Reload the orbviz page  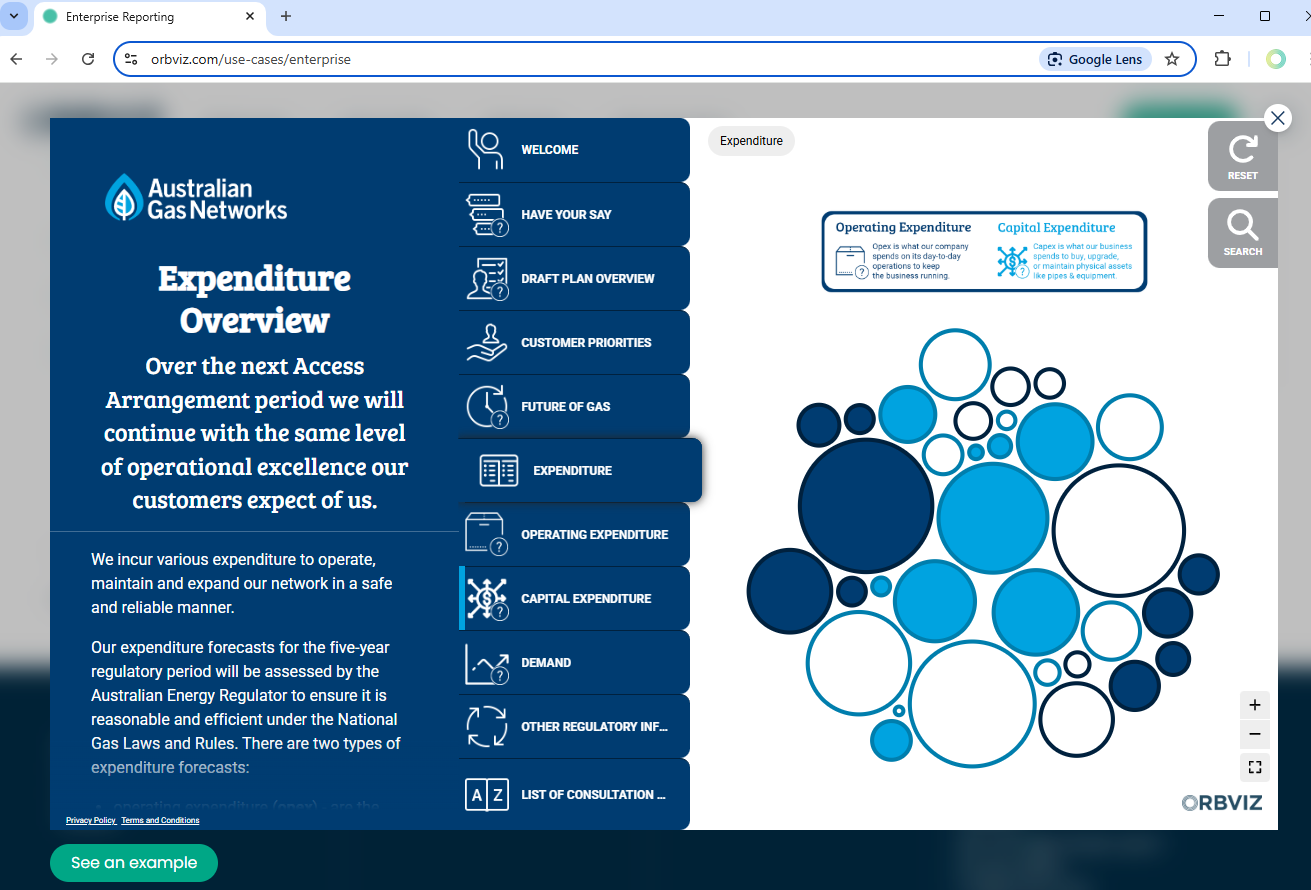(88, 59)
